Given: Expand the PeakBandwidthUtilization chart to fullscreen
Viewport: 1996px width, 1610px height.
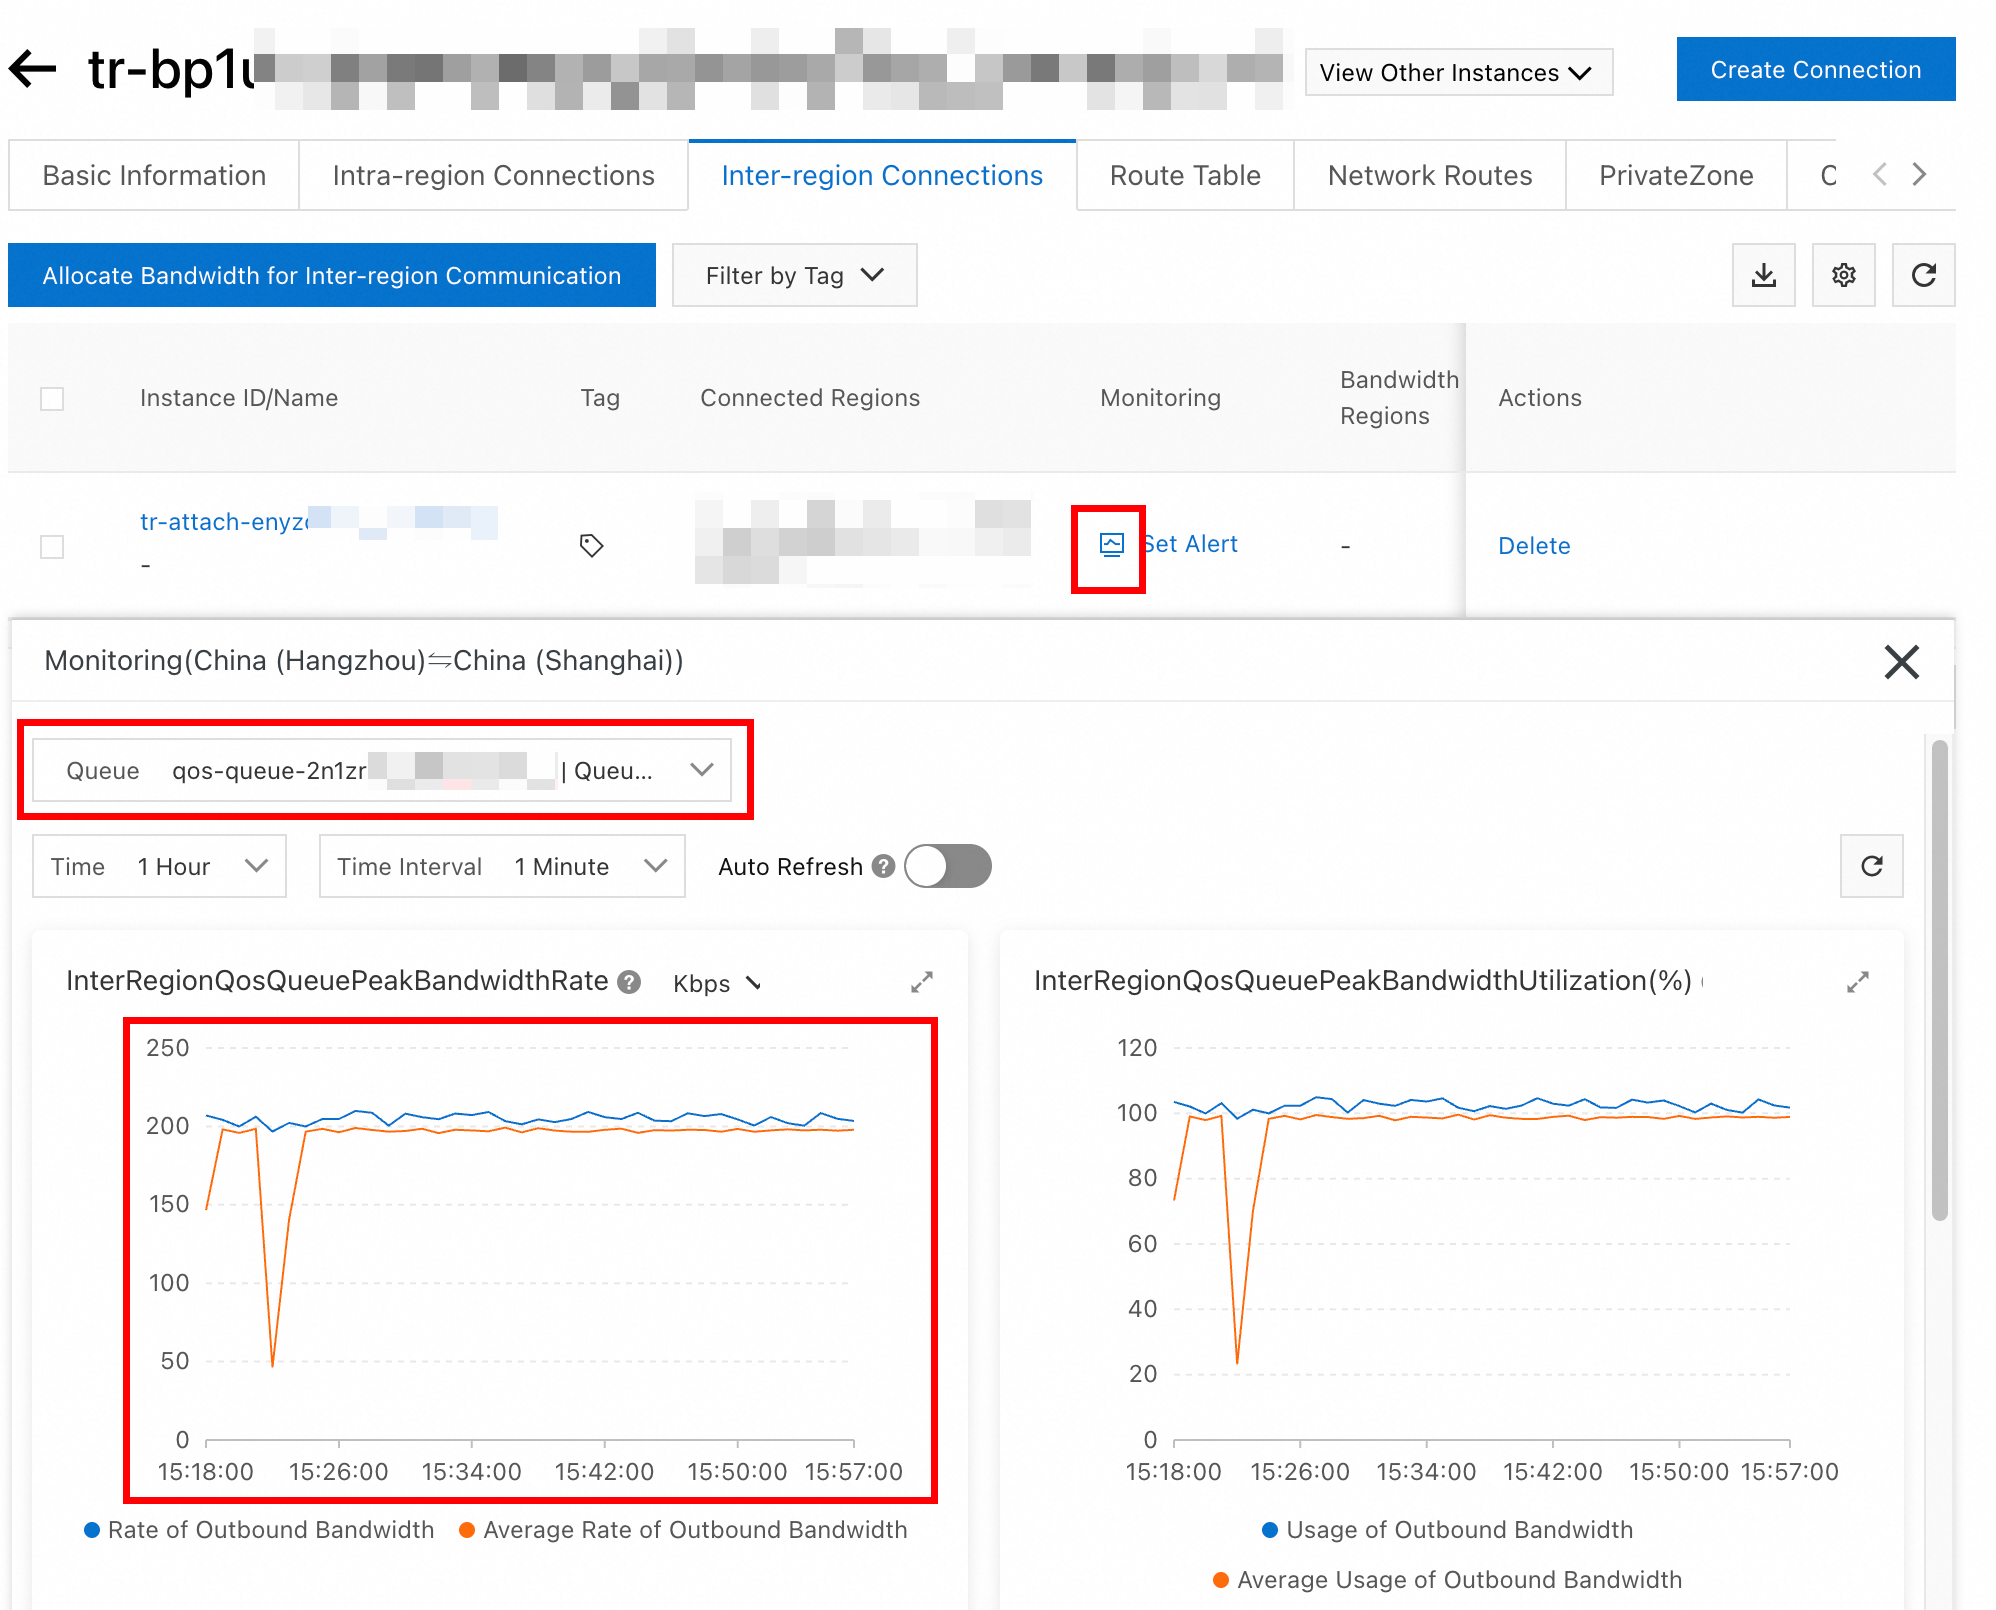Looking at the screenshot, I should (1857, 983).
